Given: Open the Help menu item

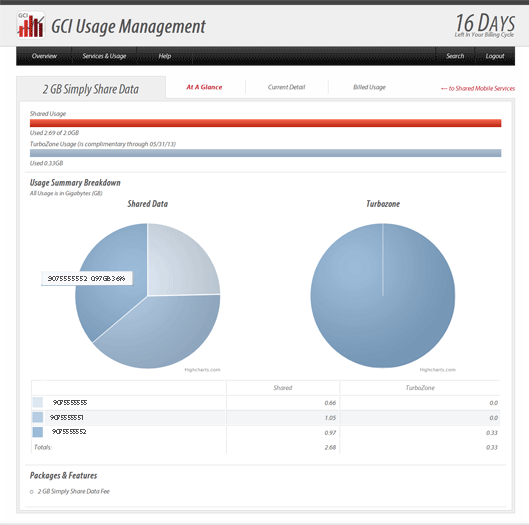Looking at the screenshot, I should [165, 56].
